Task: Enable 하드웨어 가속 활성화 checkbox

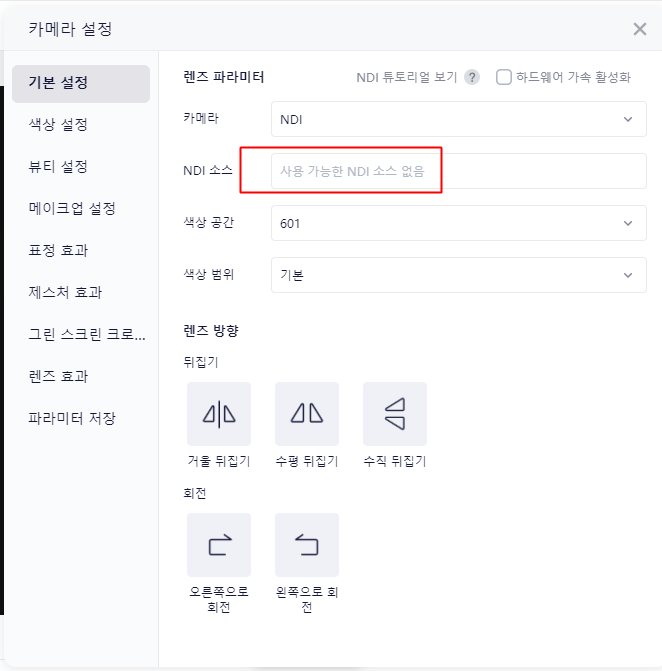Action: tap(504, 77)
